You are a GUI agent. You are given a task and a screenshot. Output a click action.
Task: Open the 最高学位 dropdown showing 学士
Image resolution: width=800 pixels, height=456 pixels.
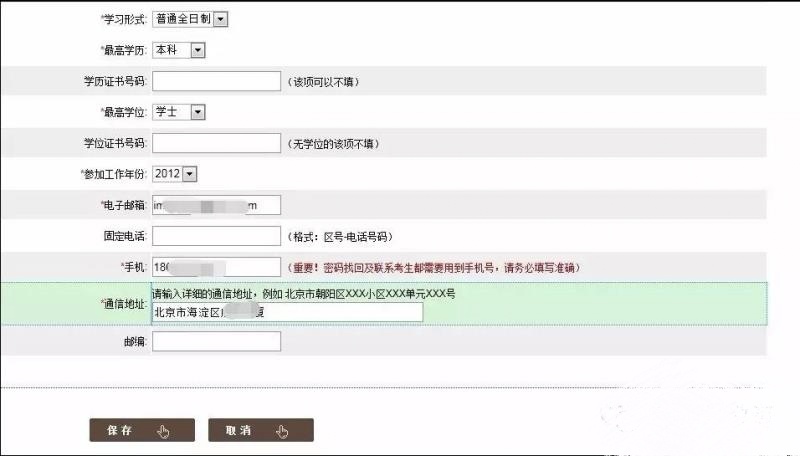[x=179, y=112]
